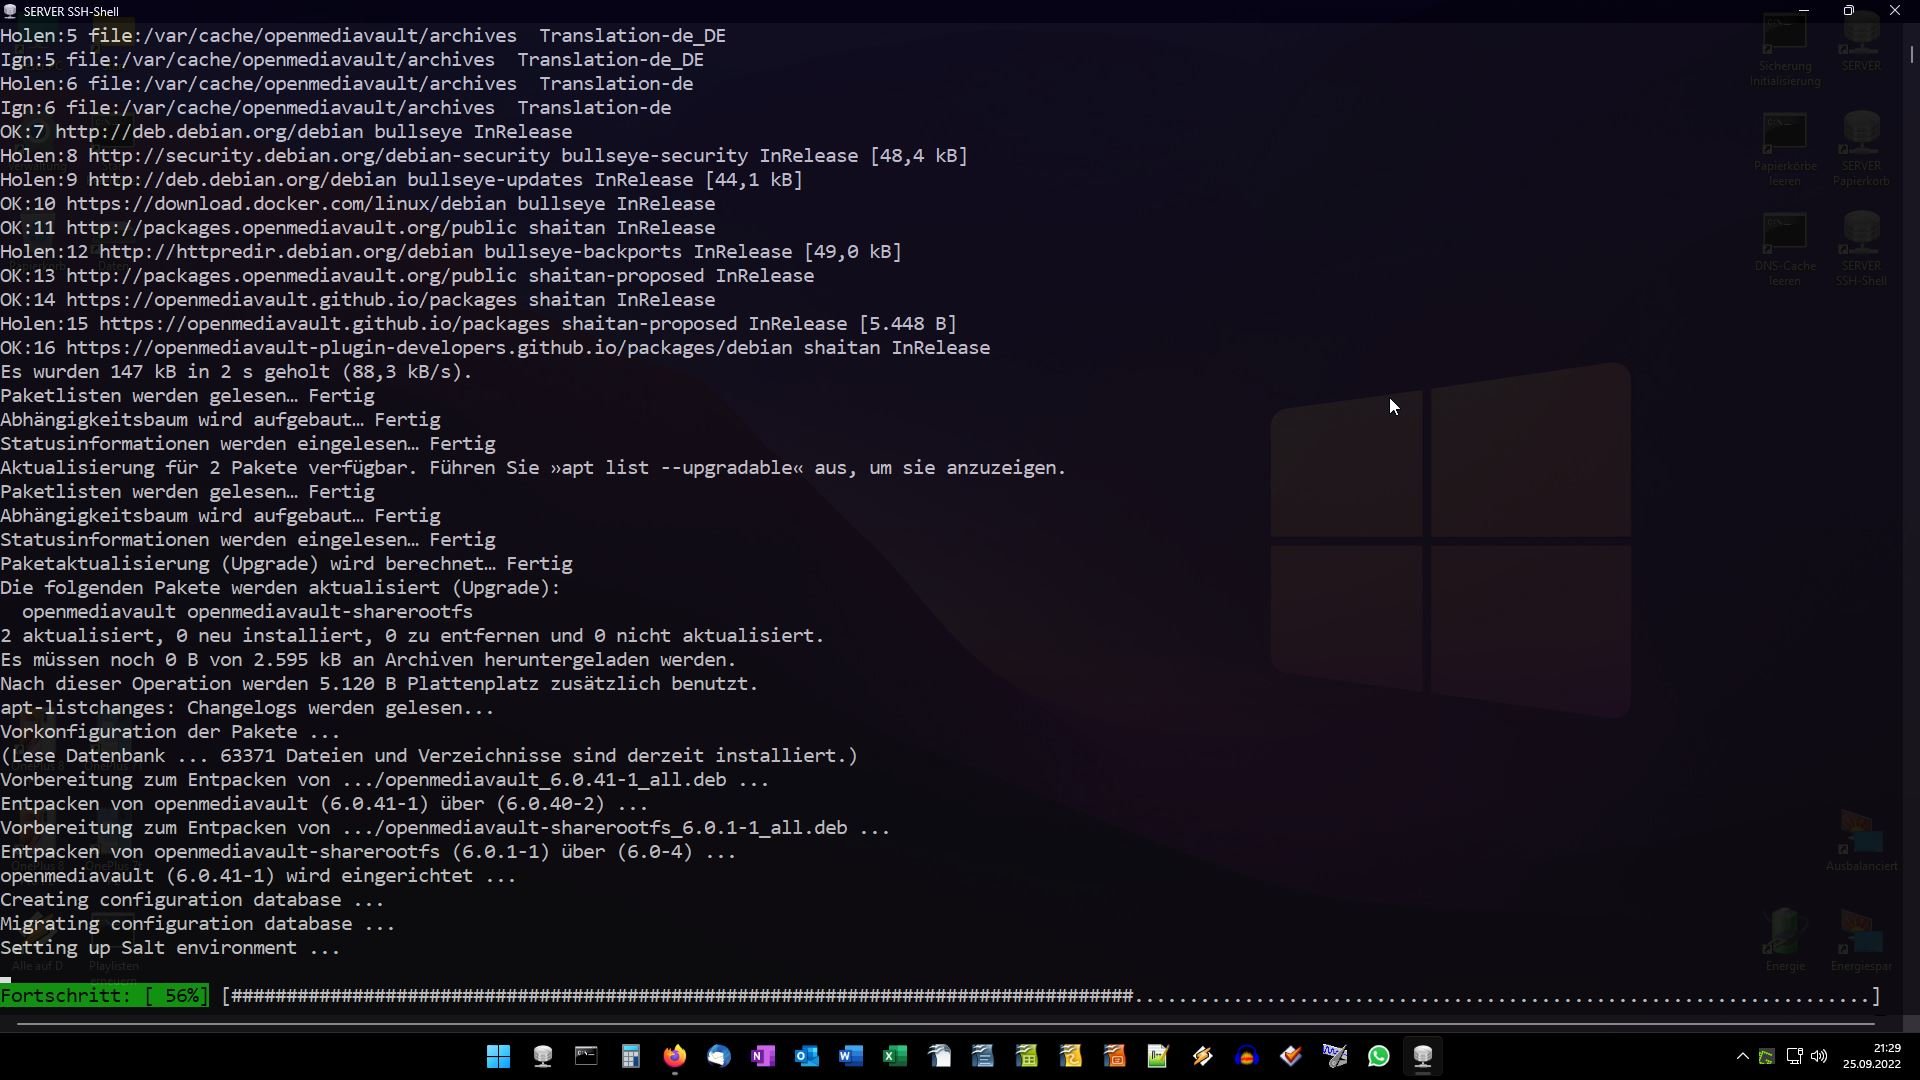Open the orange OpenOffice Impress icon
The height and width of the screenshot is (1080, 1920).
[x=1115, y=1056]
